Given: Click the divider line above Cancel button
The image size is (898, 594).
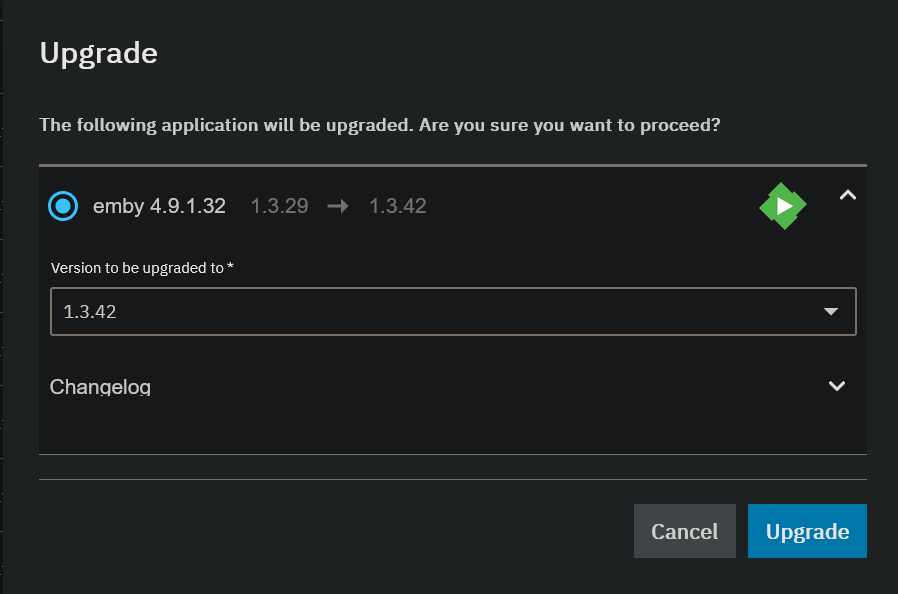Looking at the screenshot, I should coord(452,479).
